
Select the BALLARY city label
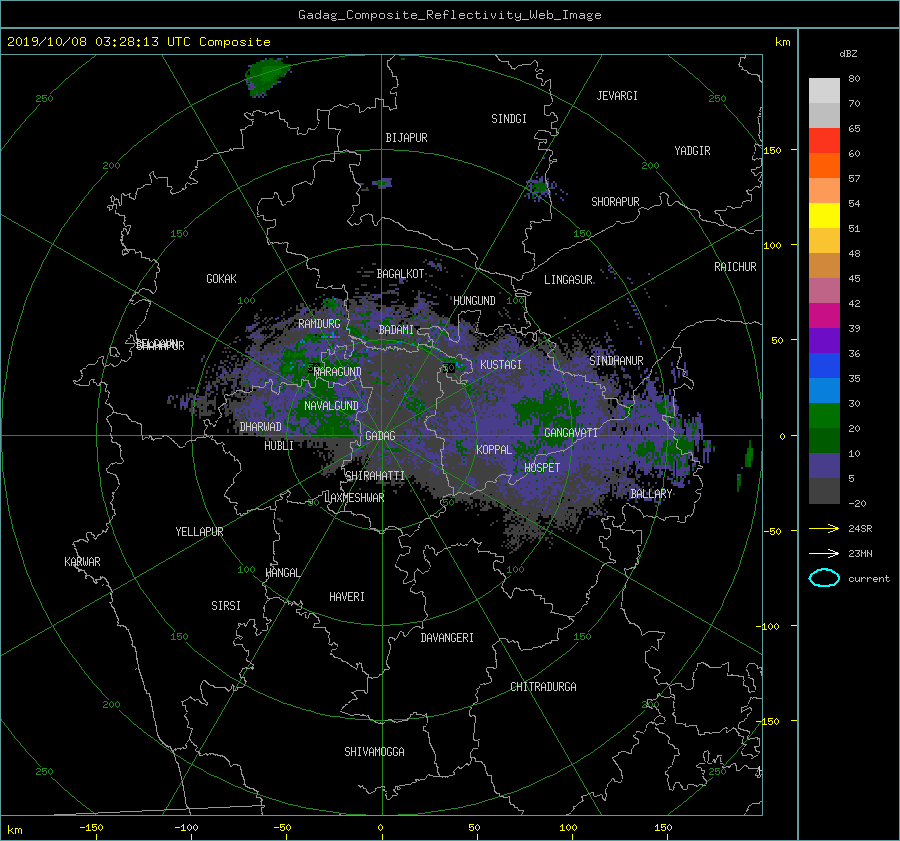point(651,494)
